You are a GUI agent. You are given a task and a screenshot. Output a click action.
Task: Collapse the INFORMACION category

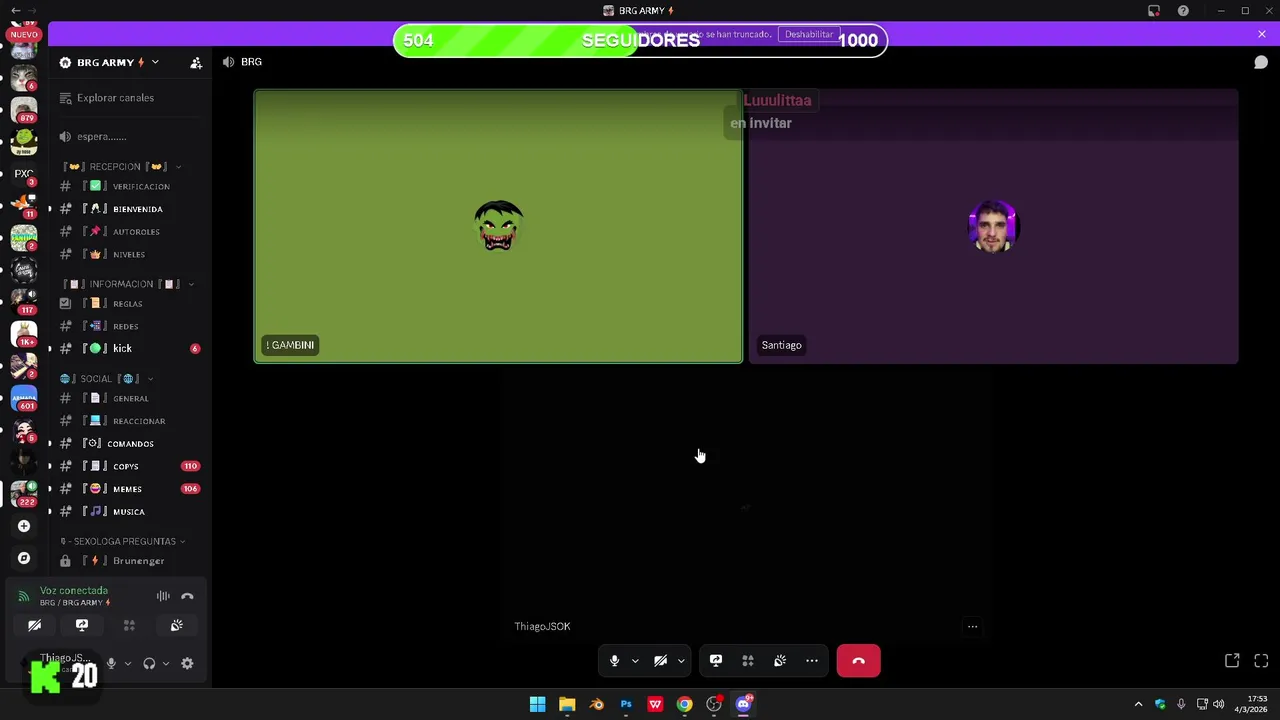pos(128,284)
